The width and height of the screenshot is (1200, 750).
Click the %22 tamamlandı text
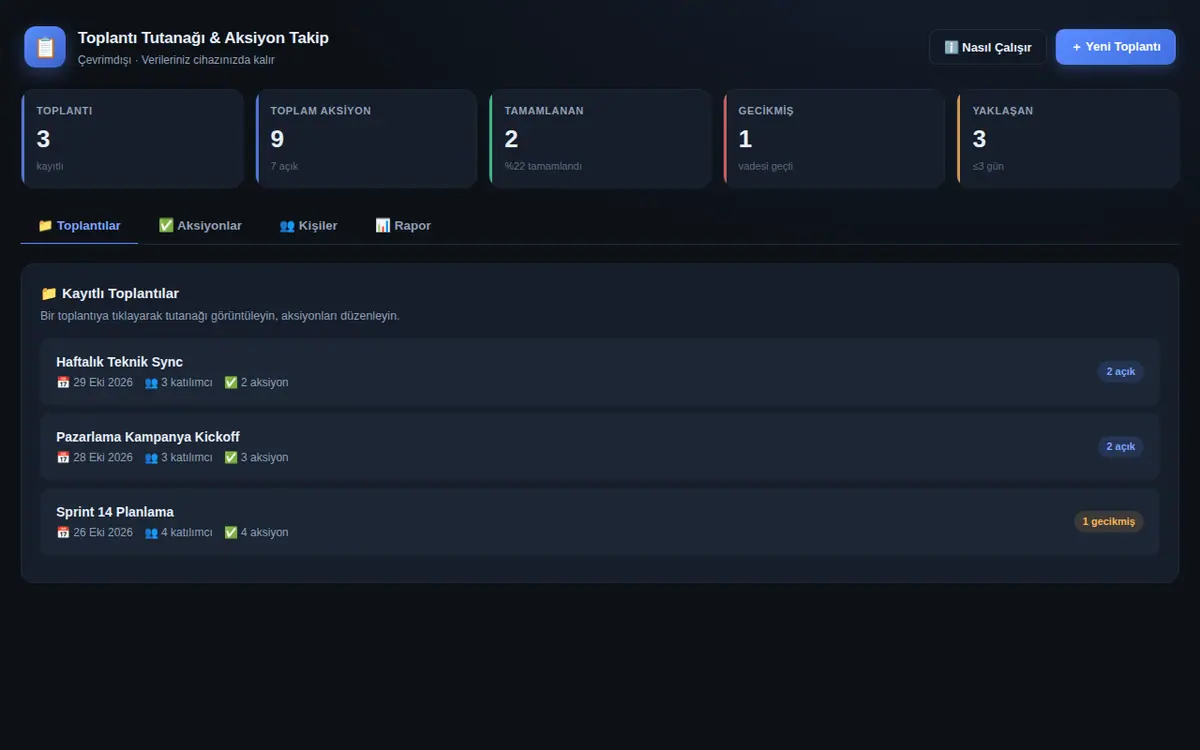(543, 167)
